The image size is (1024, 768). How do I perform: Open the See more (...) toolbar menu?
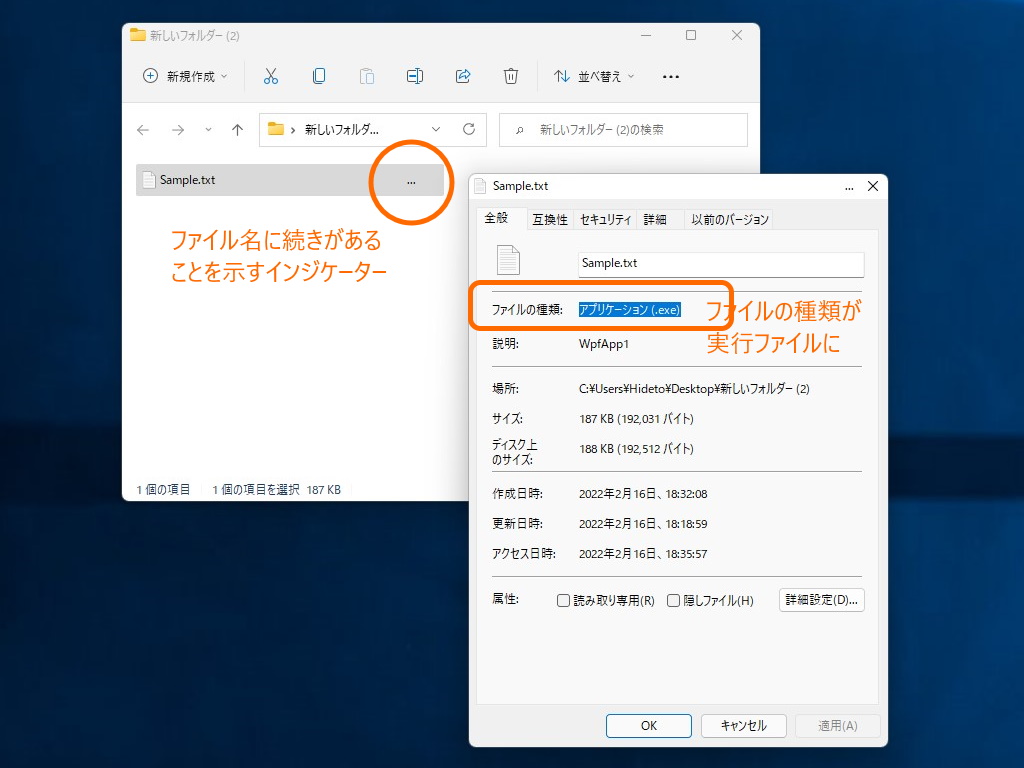[x=670, y=76]
